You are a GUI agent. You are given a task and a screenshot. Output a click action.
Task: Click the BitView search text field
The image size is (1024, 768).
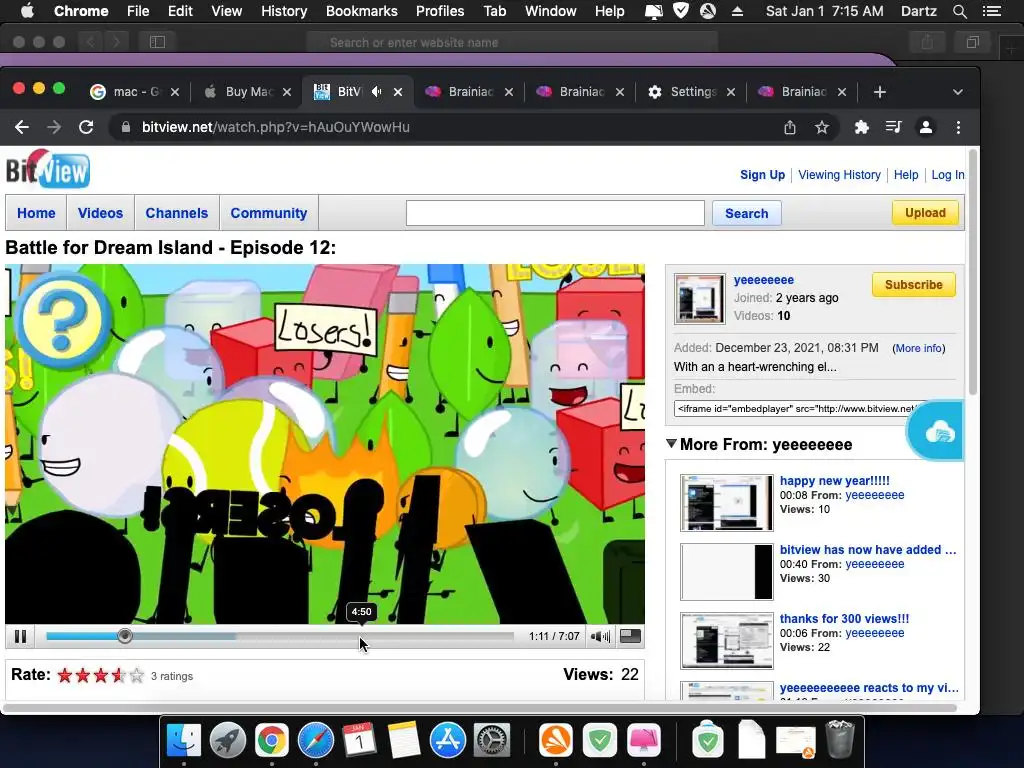pyautogui.click(x=555, y=213)
